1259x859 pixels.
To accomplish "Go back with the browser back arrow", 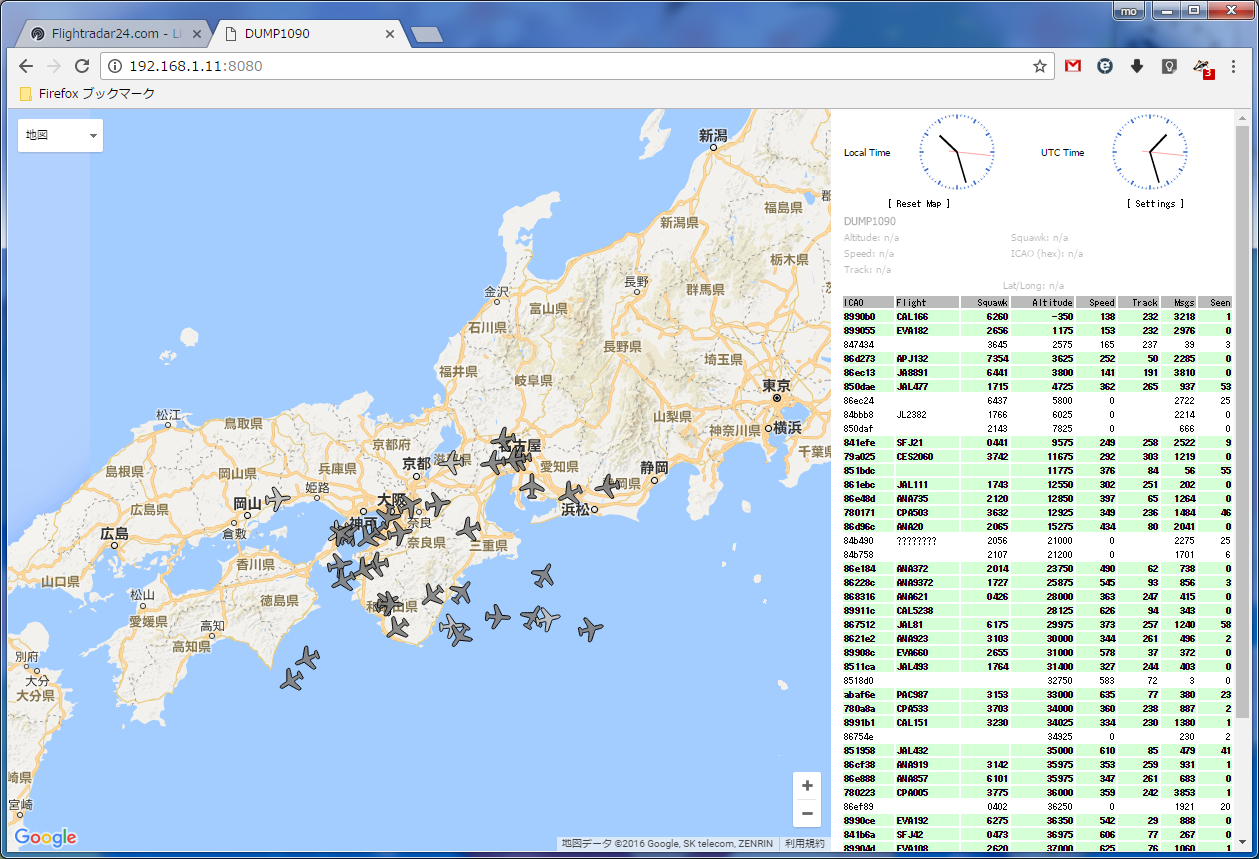I will point(26,66).
